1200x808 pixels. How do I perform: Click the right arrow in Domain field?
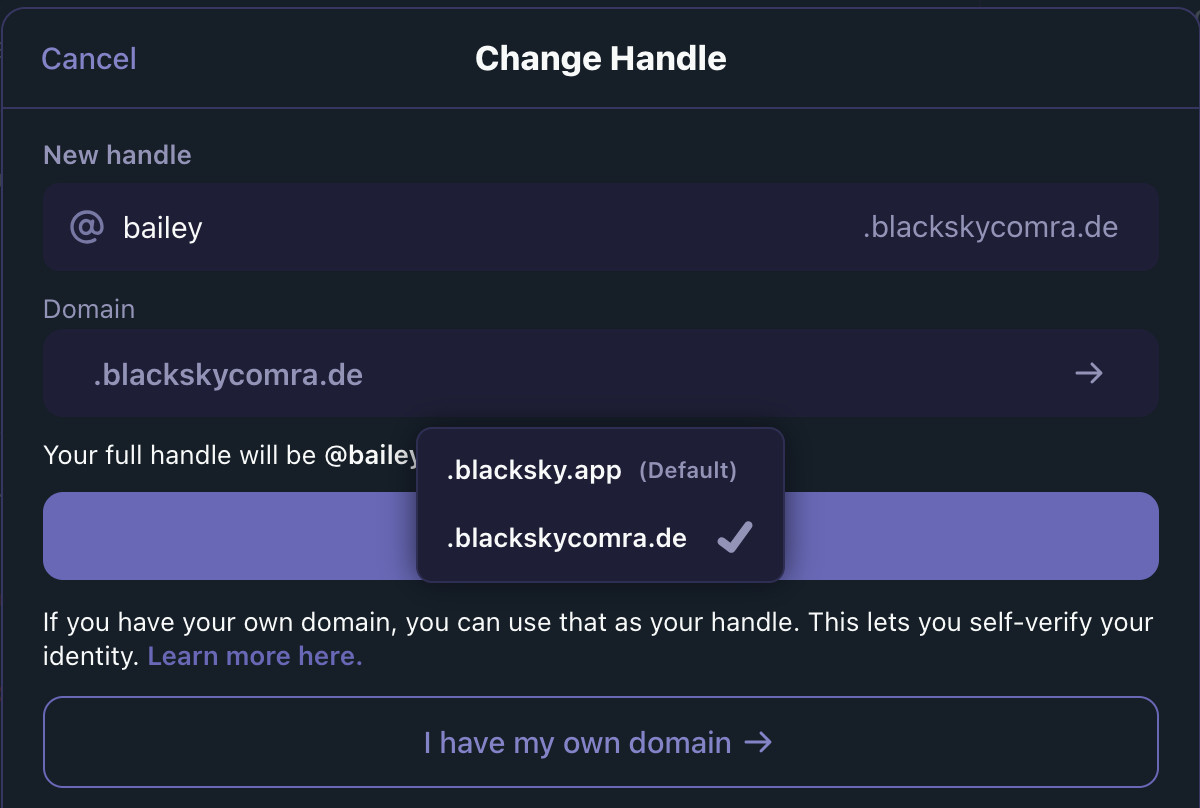[1088, 374]
